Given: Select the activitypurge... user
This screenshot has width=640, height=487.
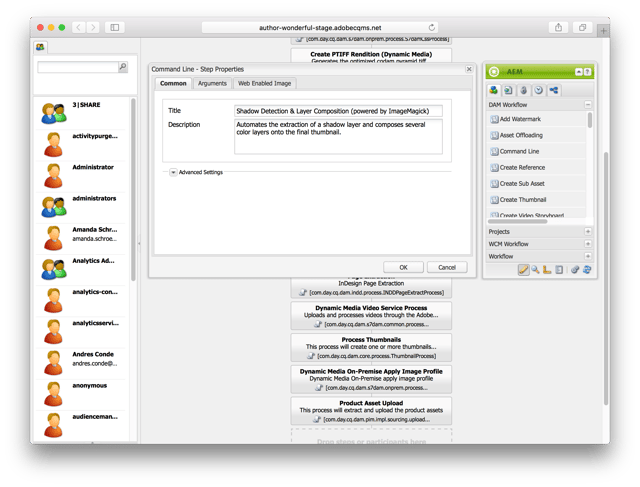Looking at the screenshot, I should point(81,145).
